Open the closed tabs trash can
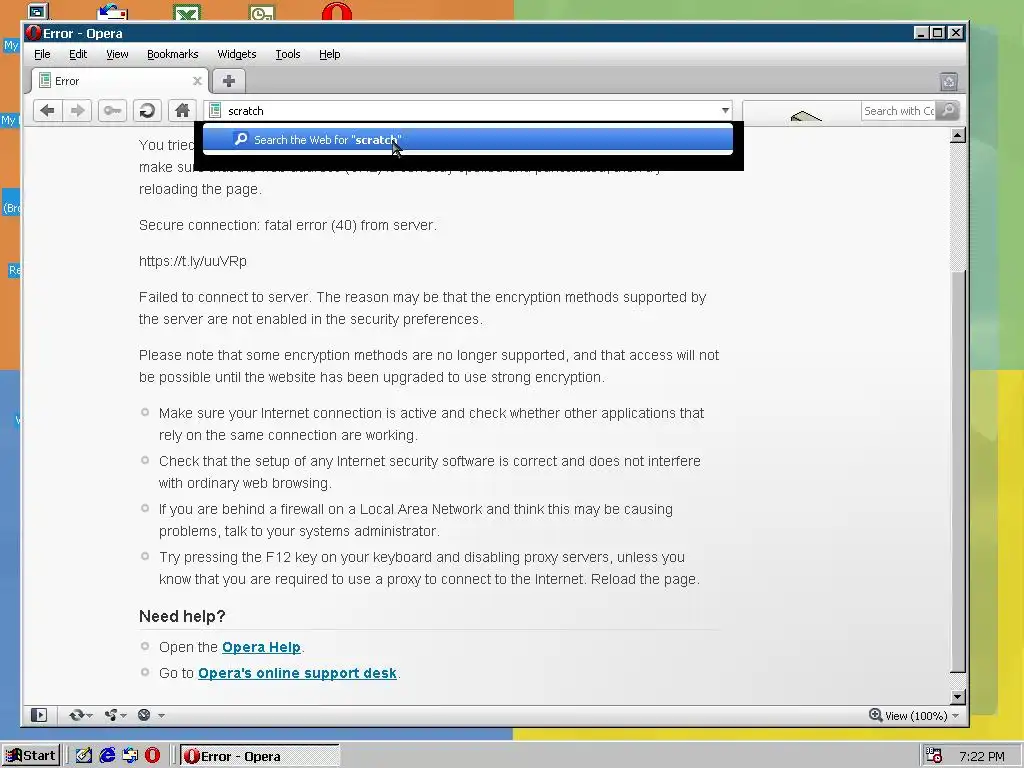Screen dimensions: 1024x768 [948, 82]
